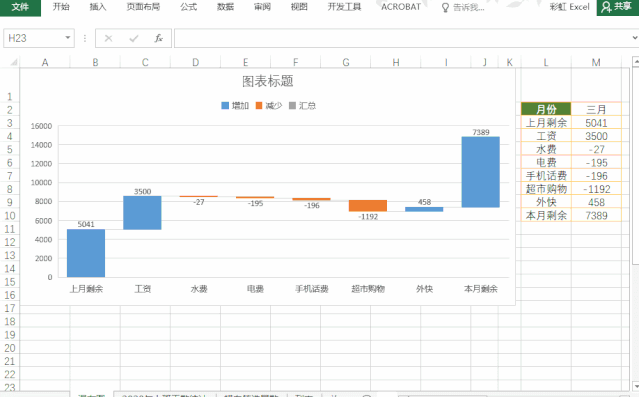The image size is (639, 397).
Task: Open the 视图 ribbon tab
Action: coord(299,7)
